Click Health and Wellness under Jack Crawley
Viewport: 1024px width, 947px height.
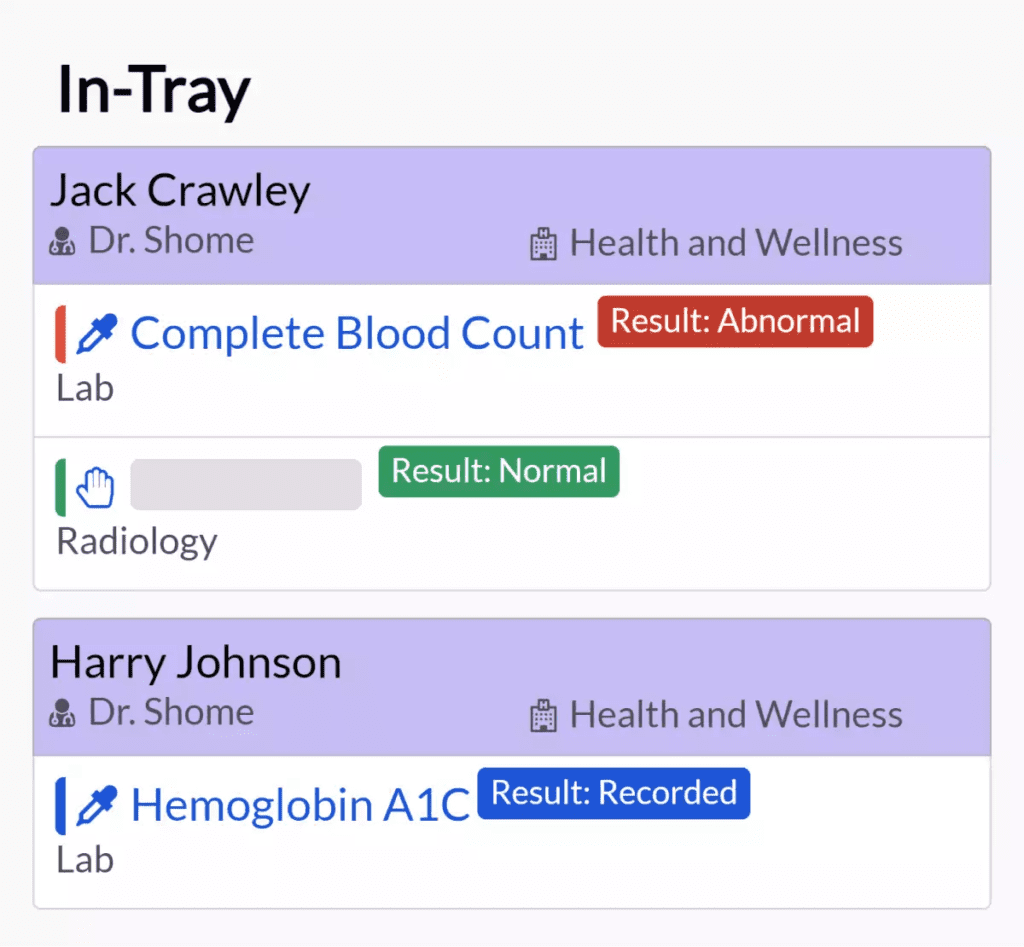(736, 243)
